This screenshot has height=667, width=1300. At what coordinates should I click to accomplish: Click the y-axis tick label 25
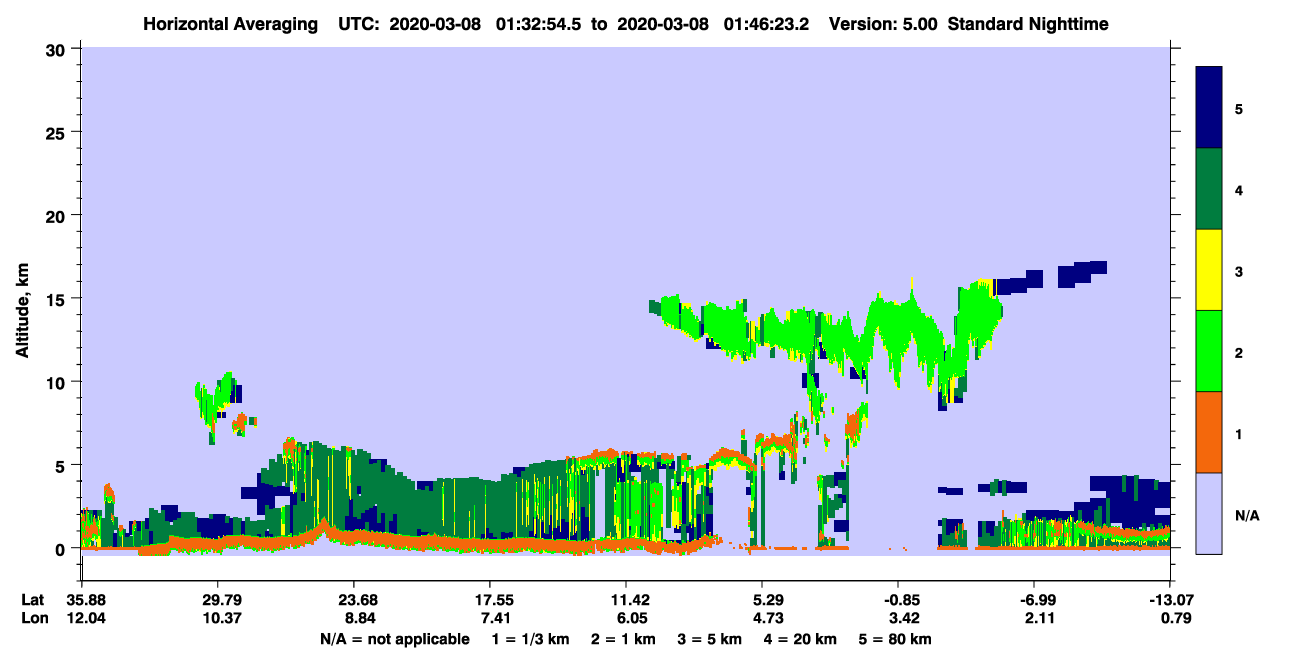(x=58, y=132)
